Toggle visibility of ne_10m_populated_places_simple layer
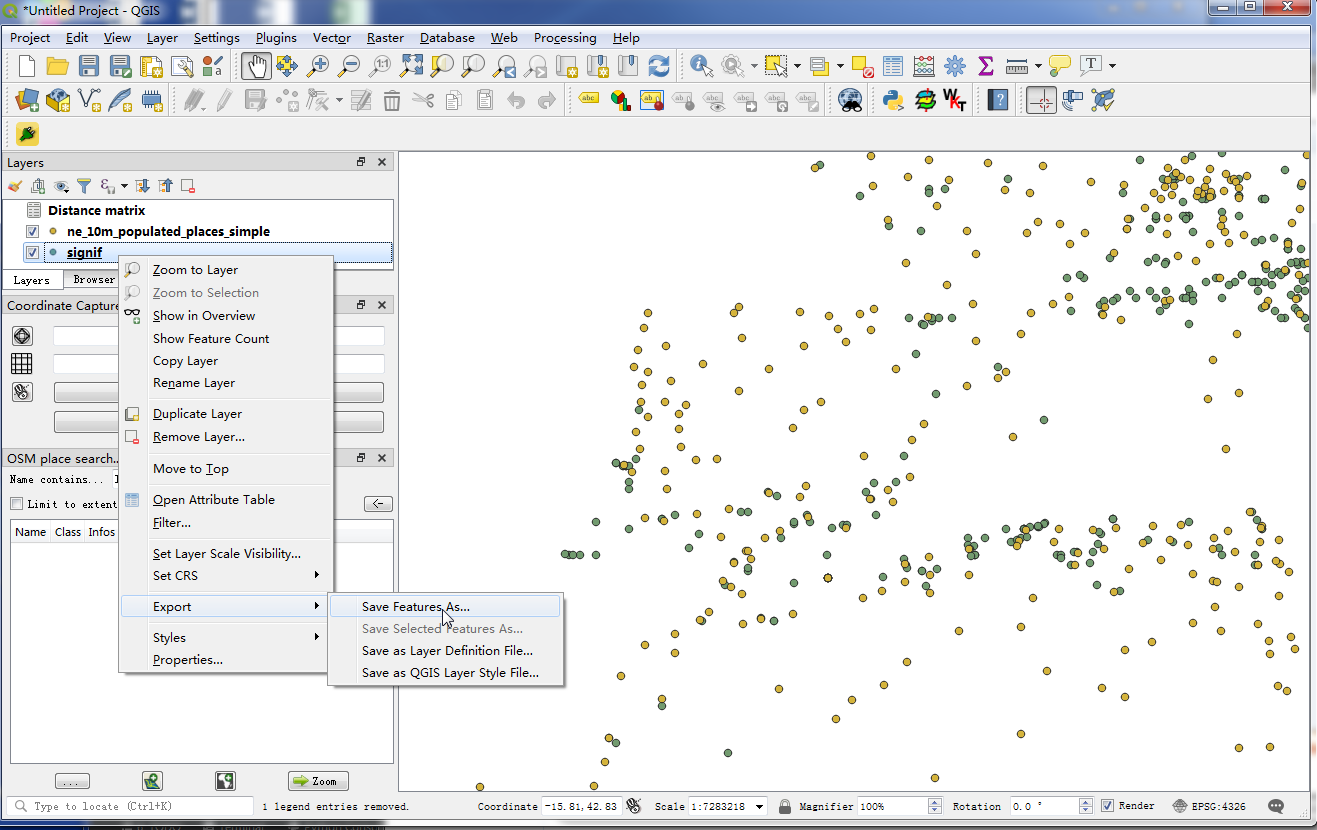 (32, 231)
